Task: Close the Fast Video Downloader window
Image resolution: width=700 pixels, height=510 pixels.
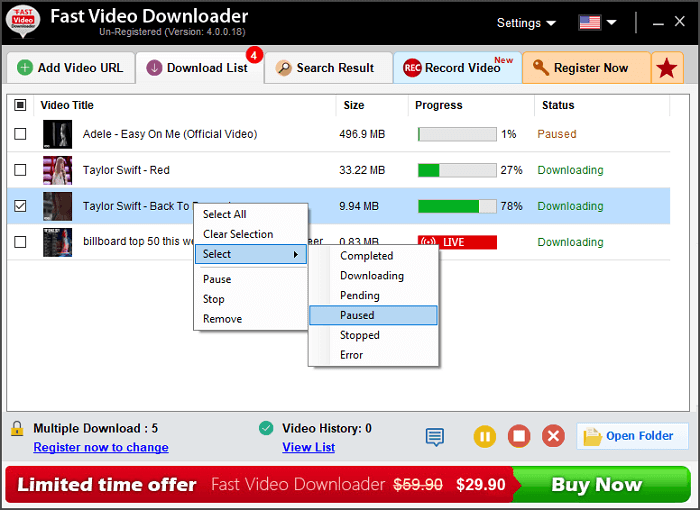Action: (679, 21)
